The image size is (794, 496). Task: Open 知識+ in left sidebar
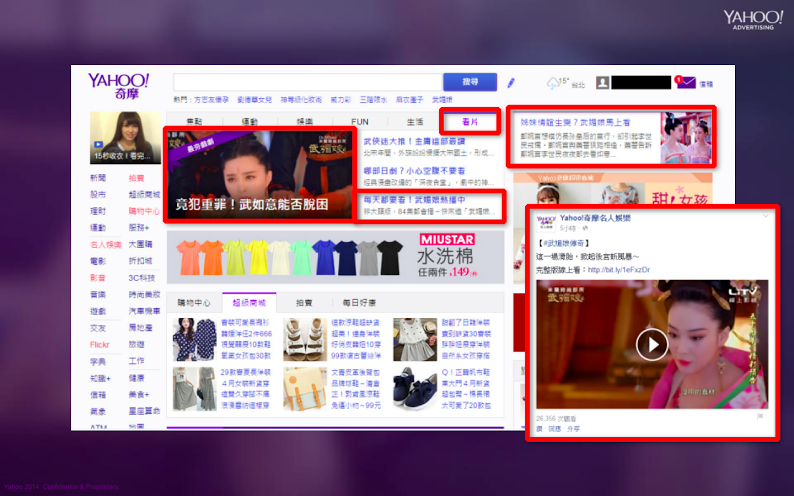[100, 378]
